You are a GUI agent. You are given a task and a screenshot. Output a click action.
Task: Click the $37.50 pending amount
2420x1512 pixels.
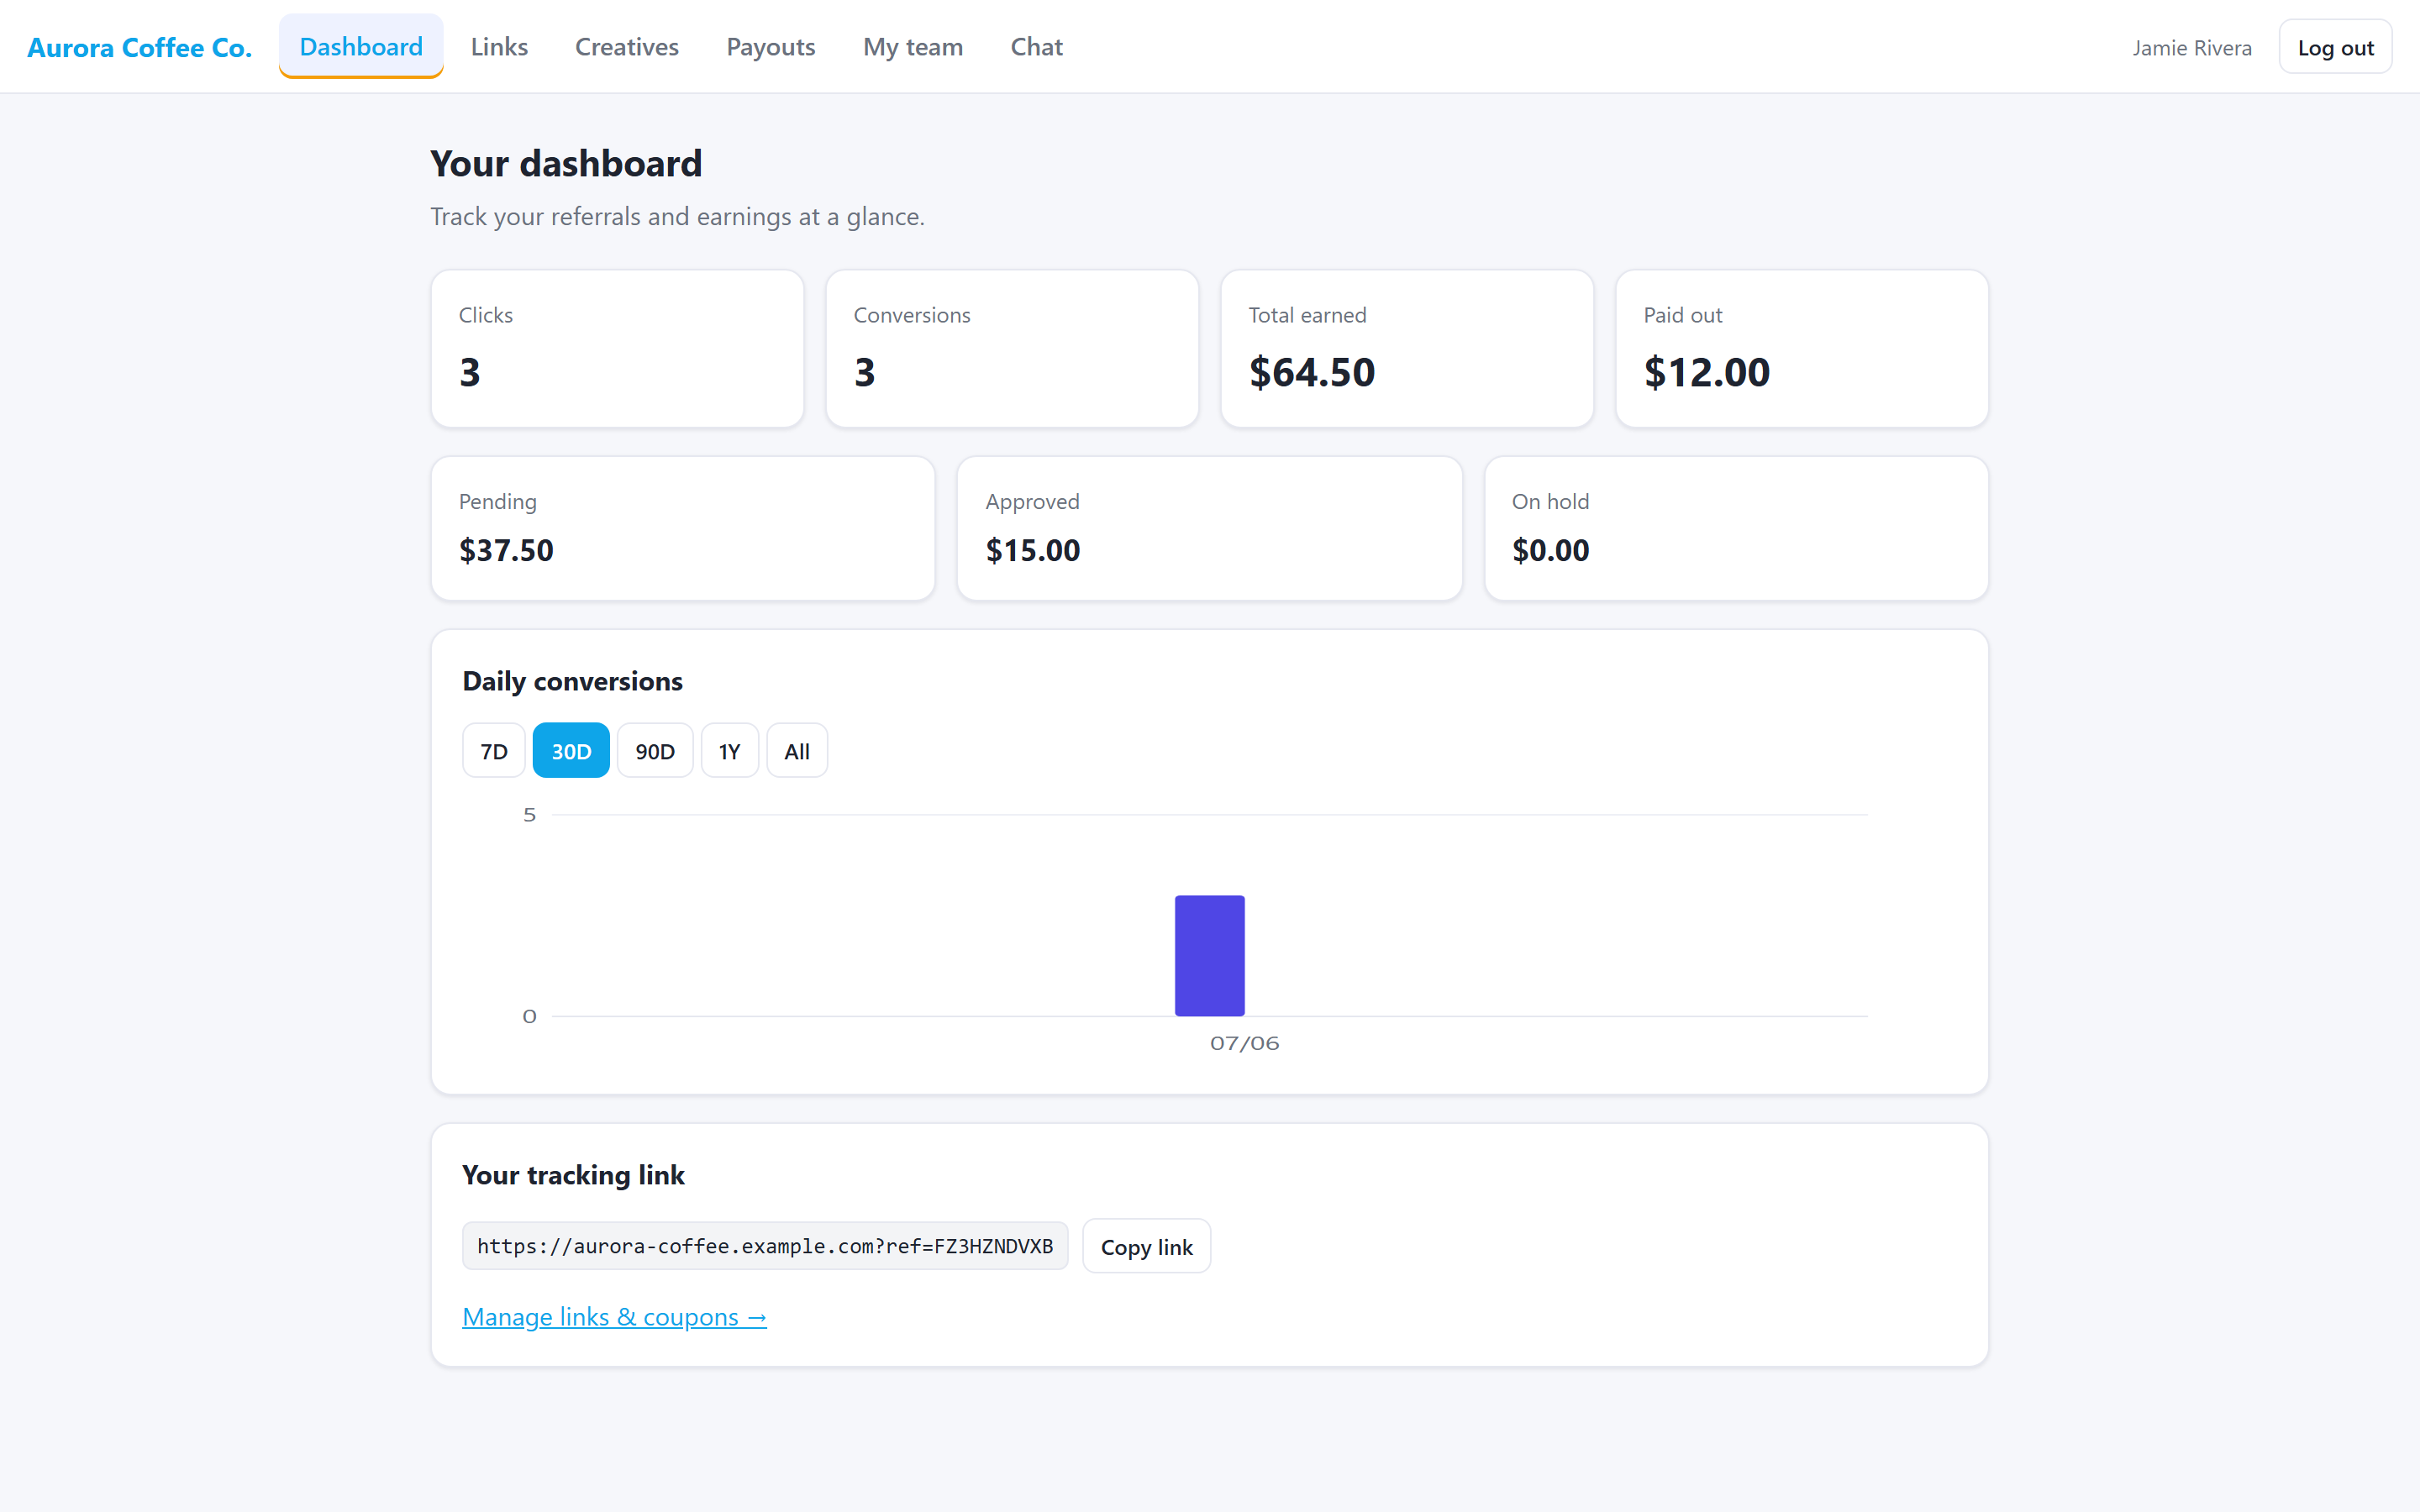pos(506,550)
